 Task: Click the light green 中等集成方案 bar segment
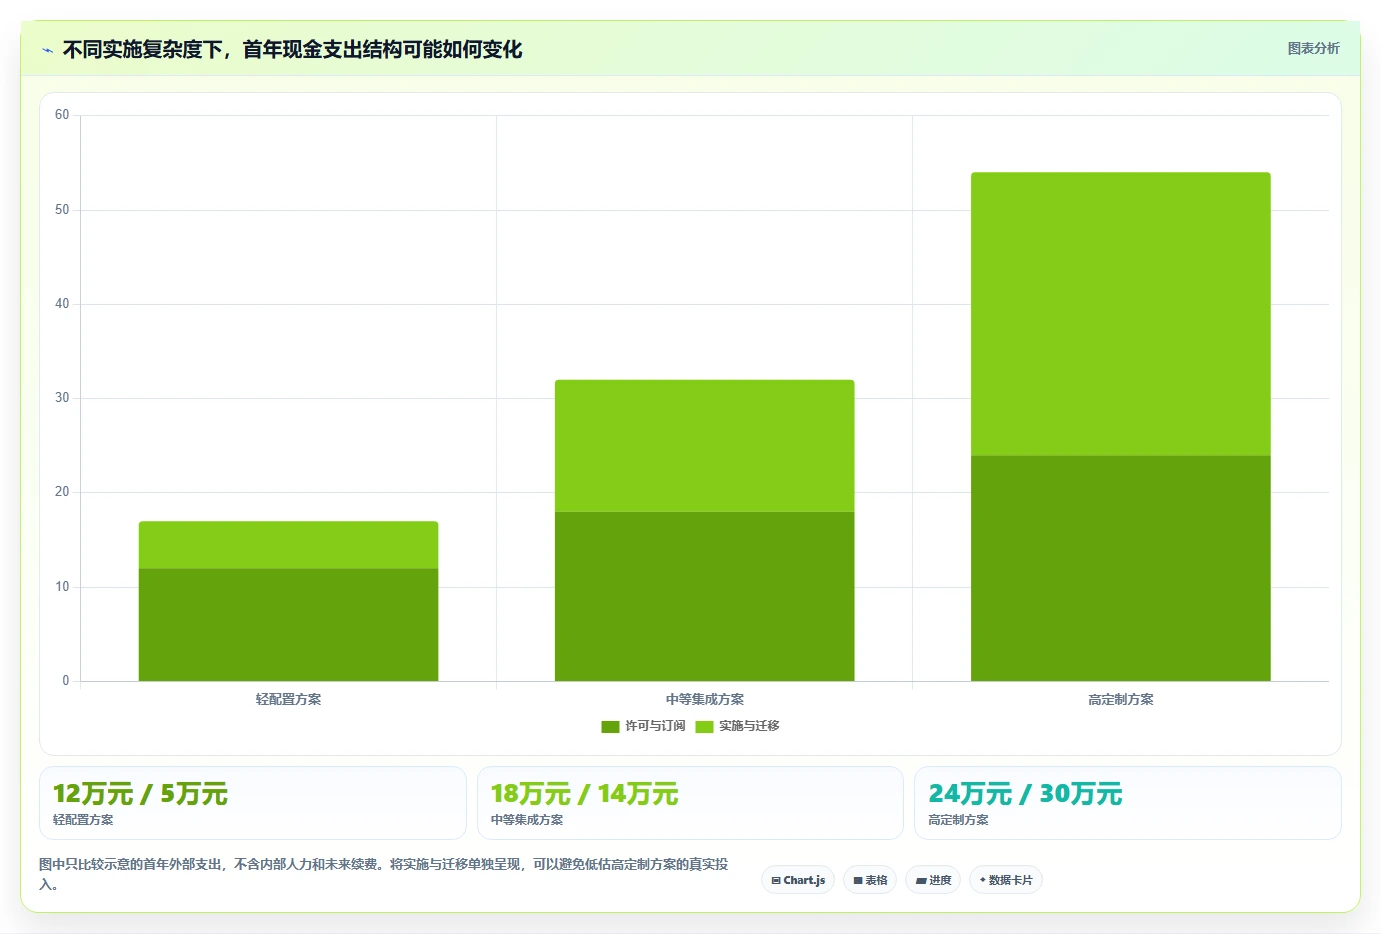click(x=704, y=446)
